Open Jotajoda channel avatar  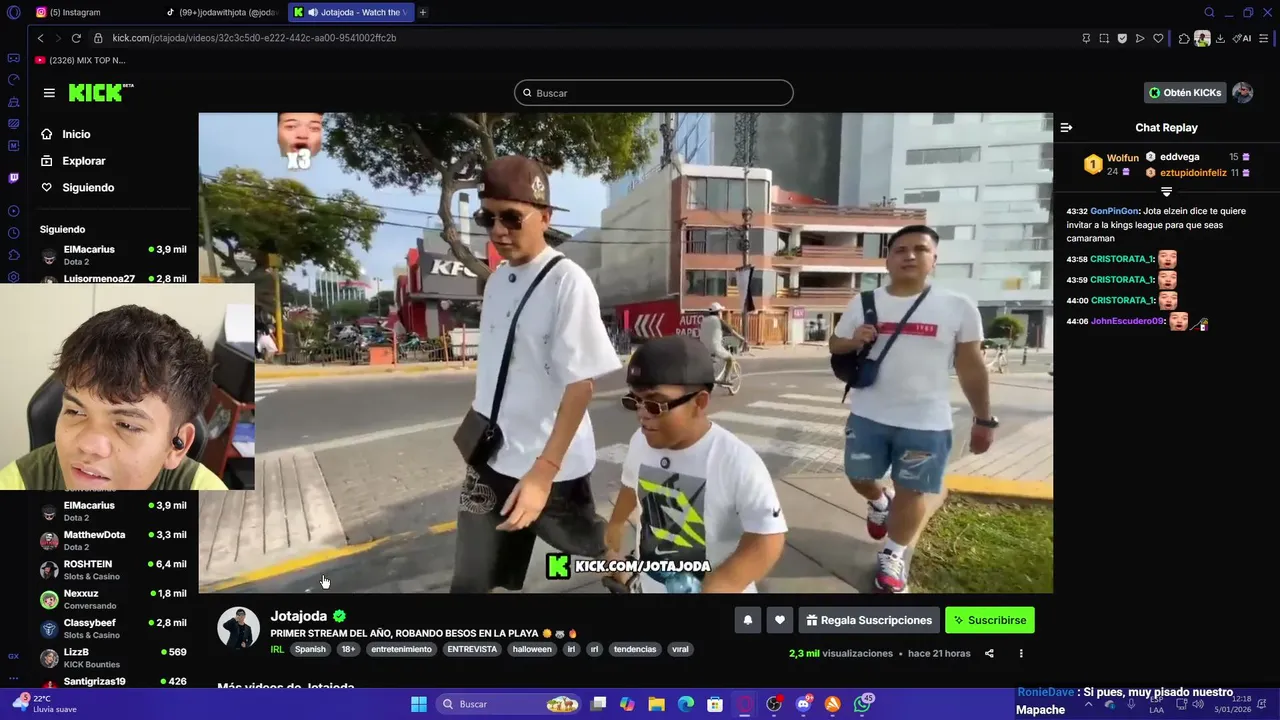[x=238, y=628]
